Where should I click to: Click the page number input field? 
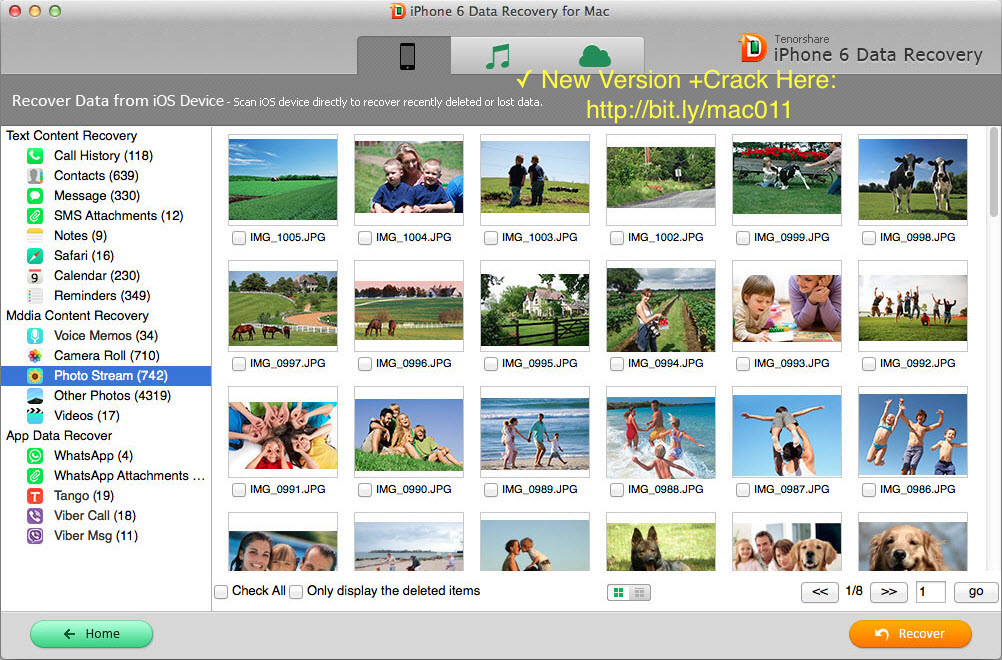930,592
